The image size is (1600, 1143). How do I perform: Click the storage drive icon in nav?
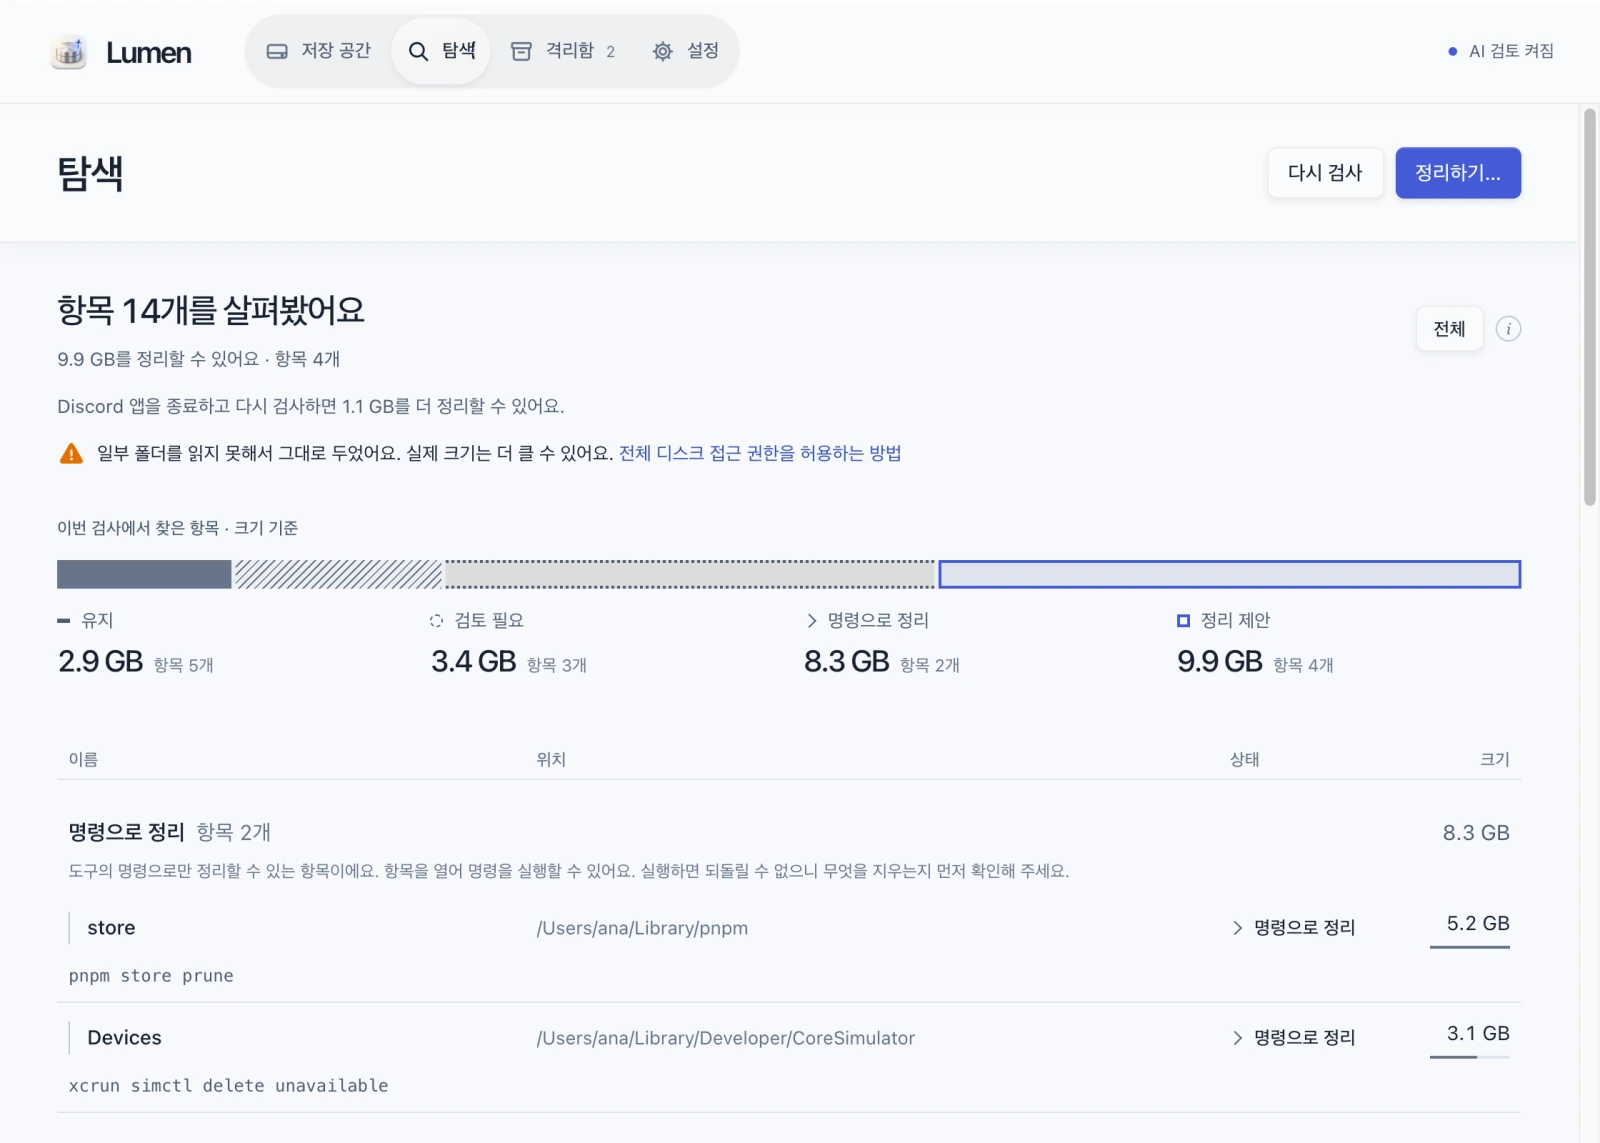(277, 51)
